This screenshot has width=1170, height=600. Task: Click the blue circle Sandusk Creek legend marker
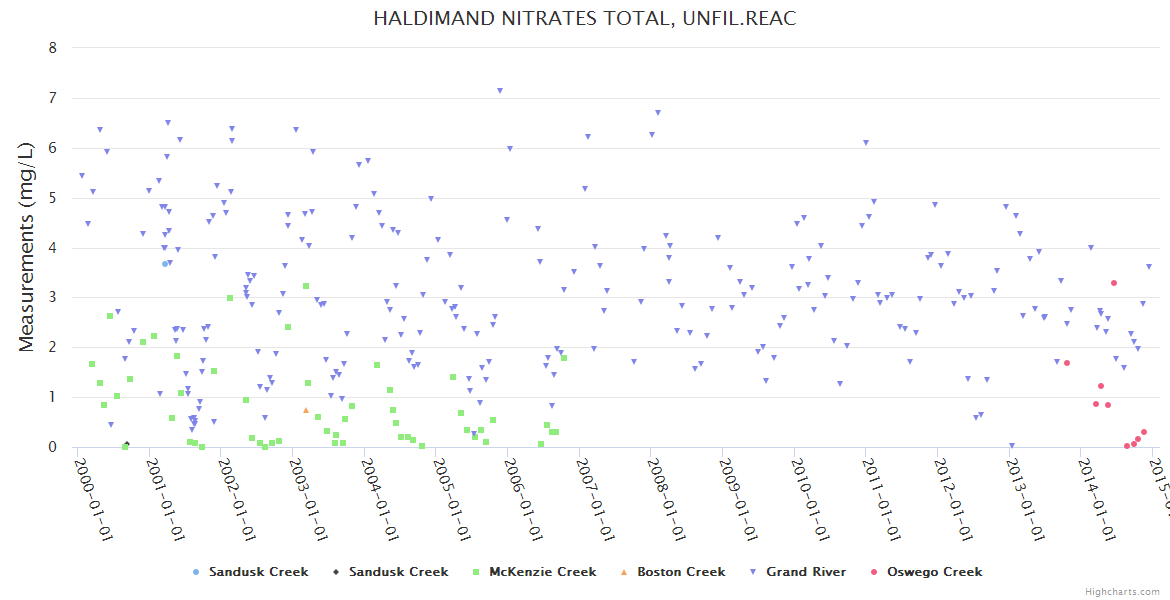click(195, 572)
